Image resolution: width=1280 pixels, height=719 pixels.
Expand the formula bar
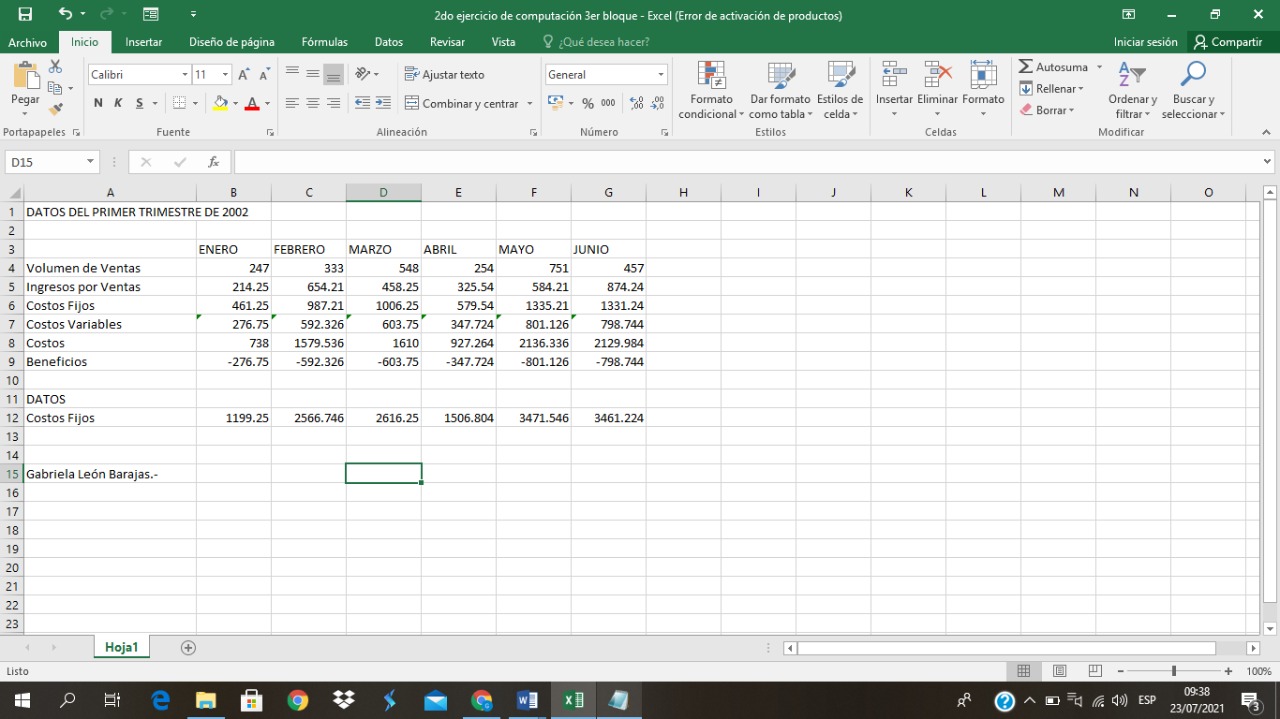click(x=1268, y=162)
